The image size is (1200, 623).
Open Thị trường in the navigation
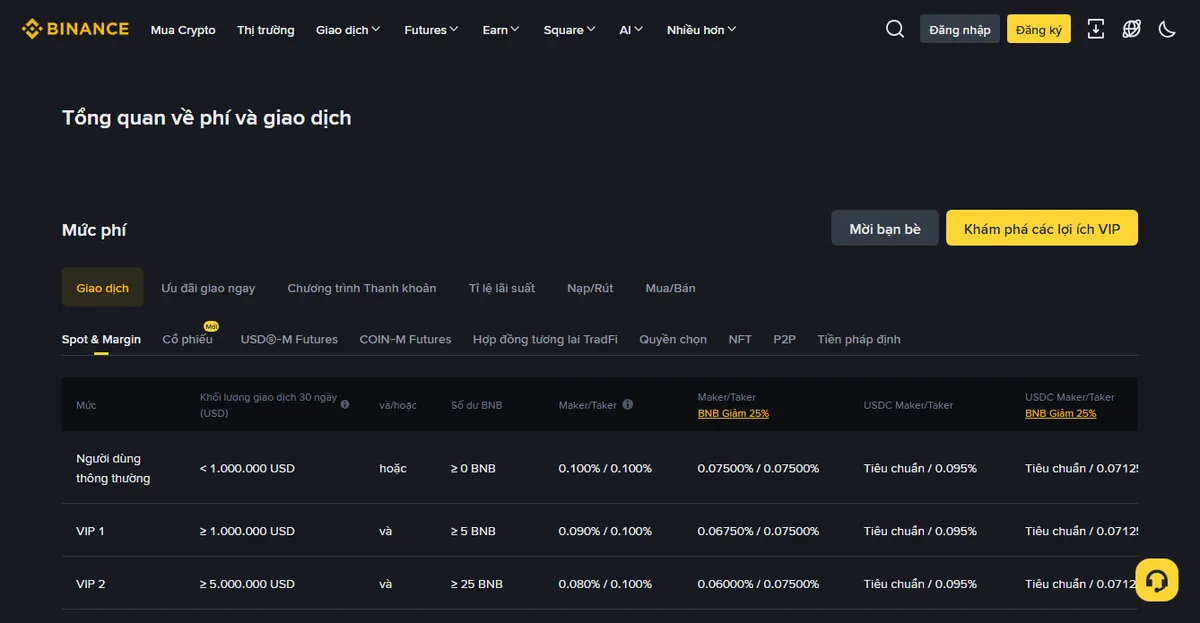266,30
